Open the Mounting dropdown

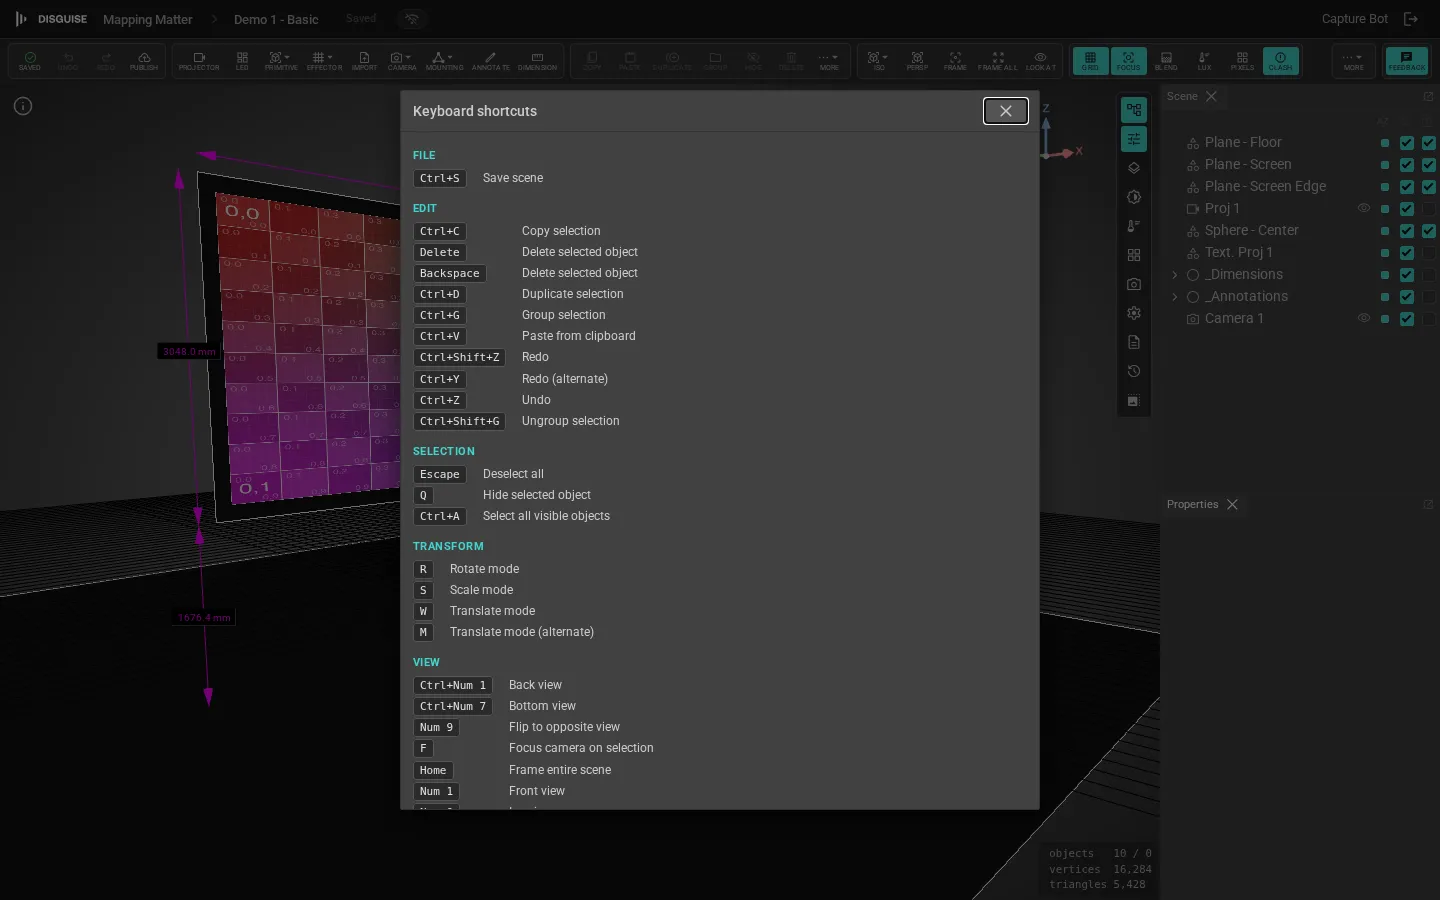click(x=444, y=61)
